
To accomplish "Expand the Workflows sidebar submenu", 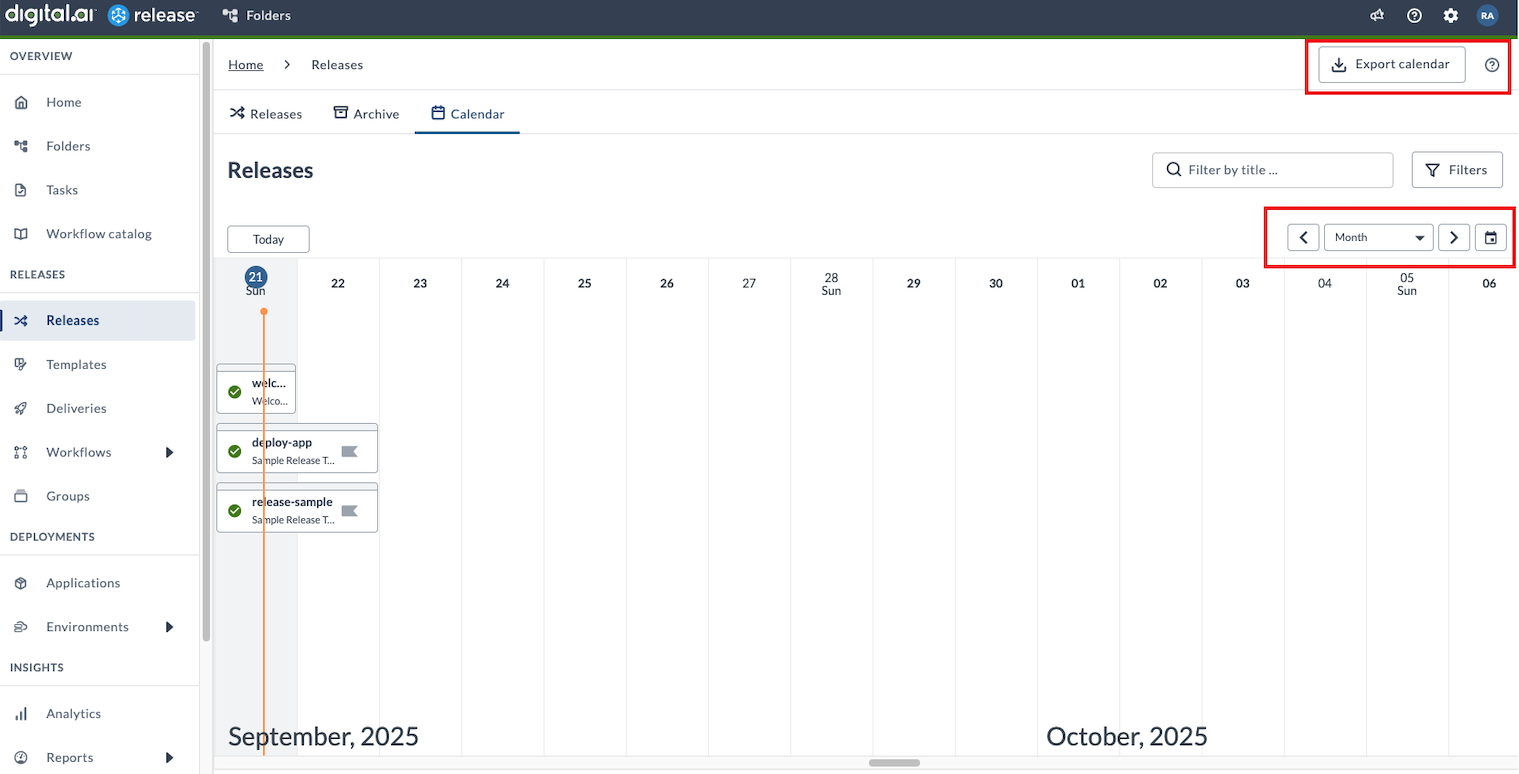I will (169, 452).
